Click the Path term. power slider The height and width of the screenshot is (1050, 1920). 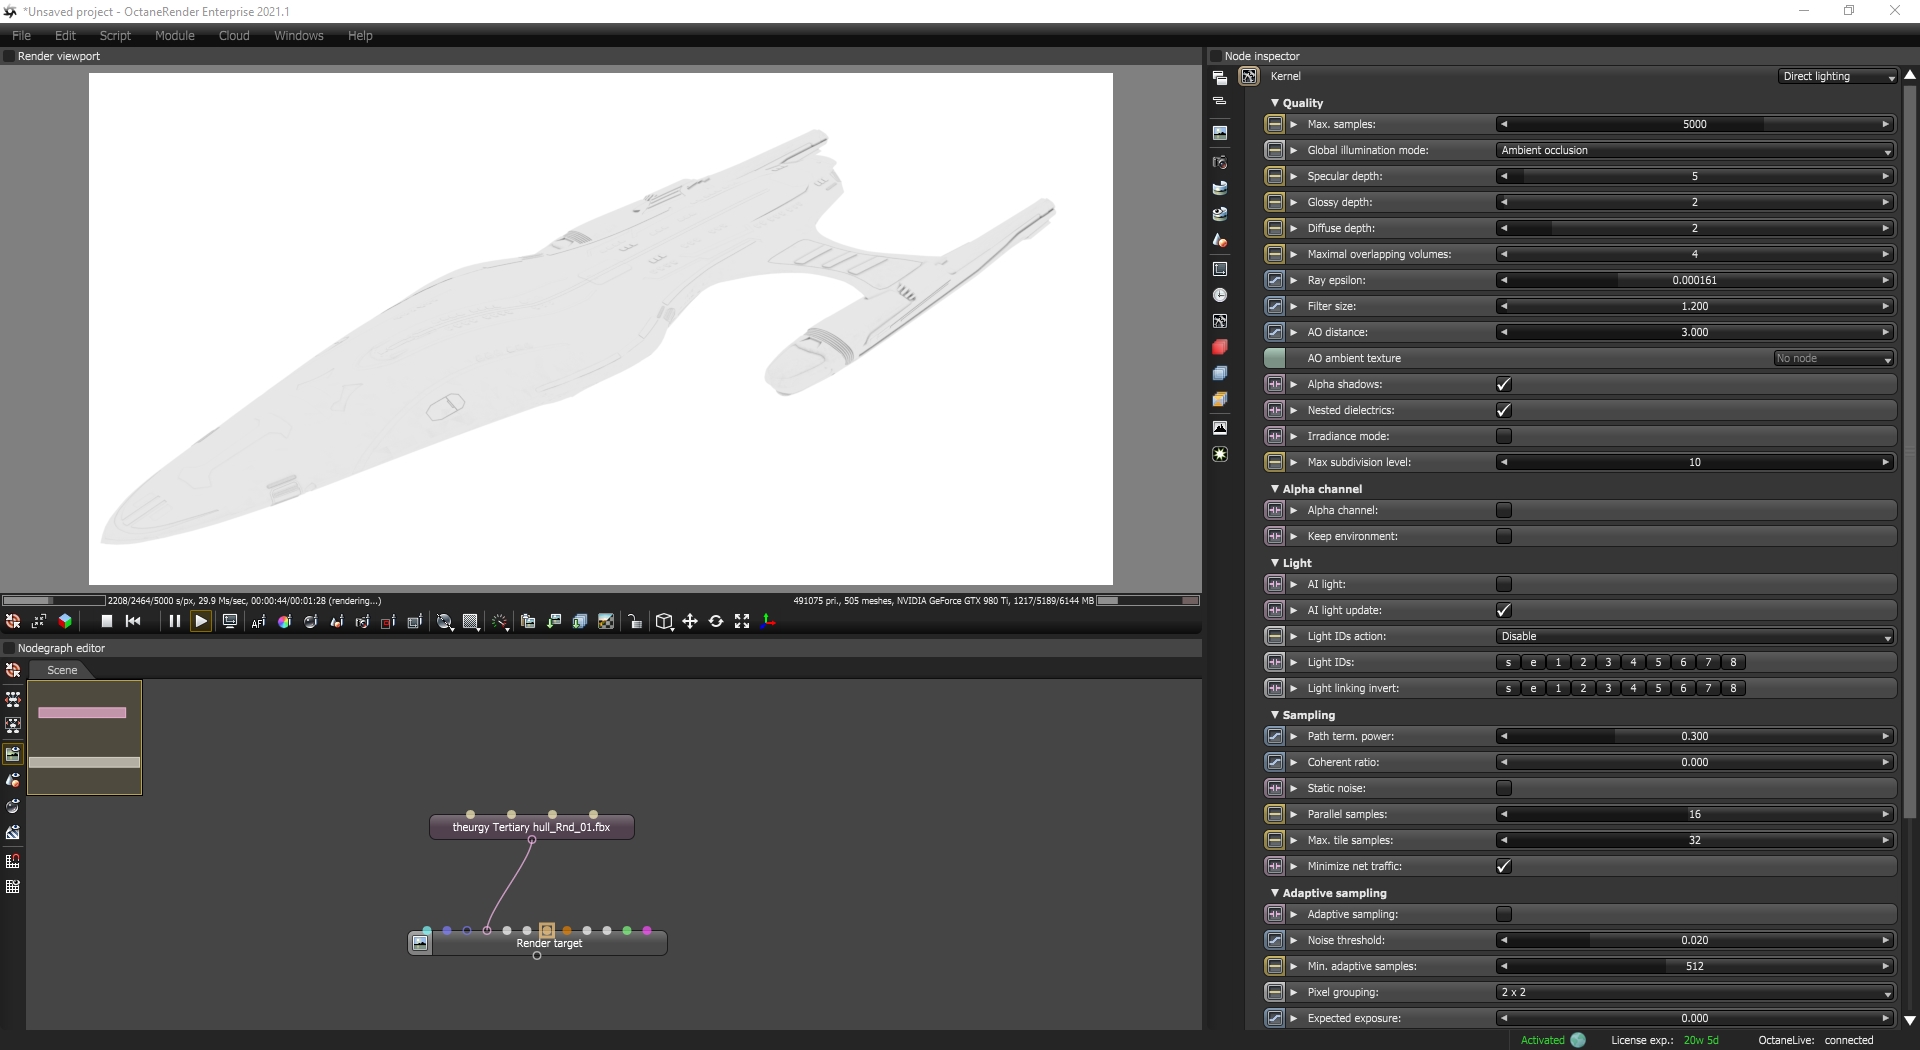pos(1695,736)
